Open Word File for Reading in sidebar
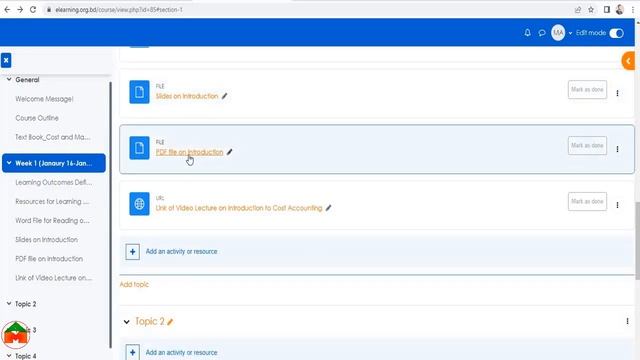640x360 pixels. click(52, 220)
